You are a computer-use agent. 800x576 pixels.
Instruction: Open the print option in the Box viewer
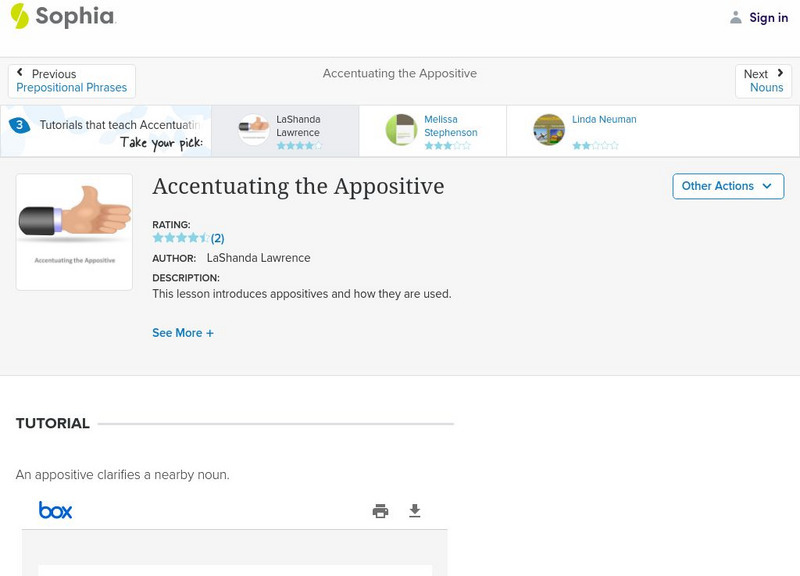[x=379, y=510]
